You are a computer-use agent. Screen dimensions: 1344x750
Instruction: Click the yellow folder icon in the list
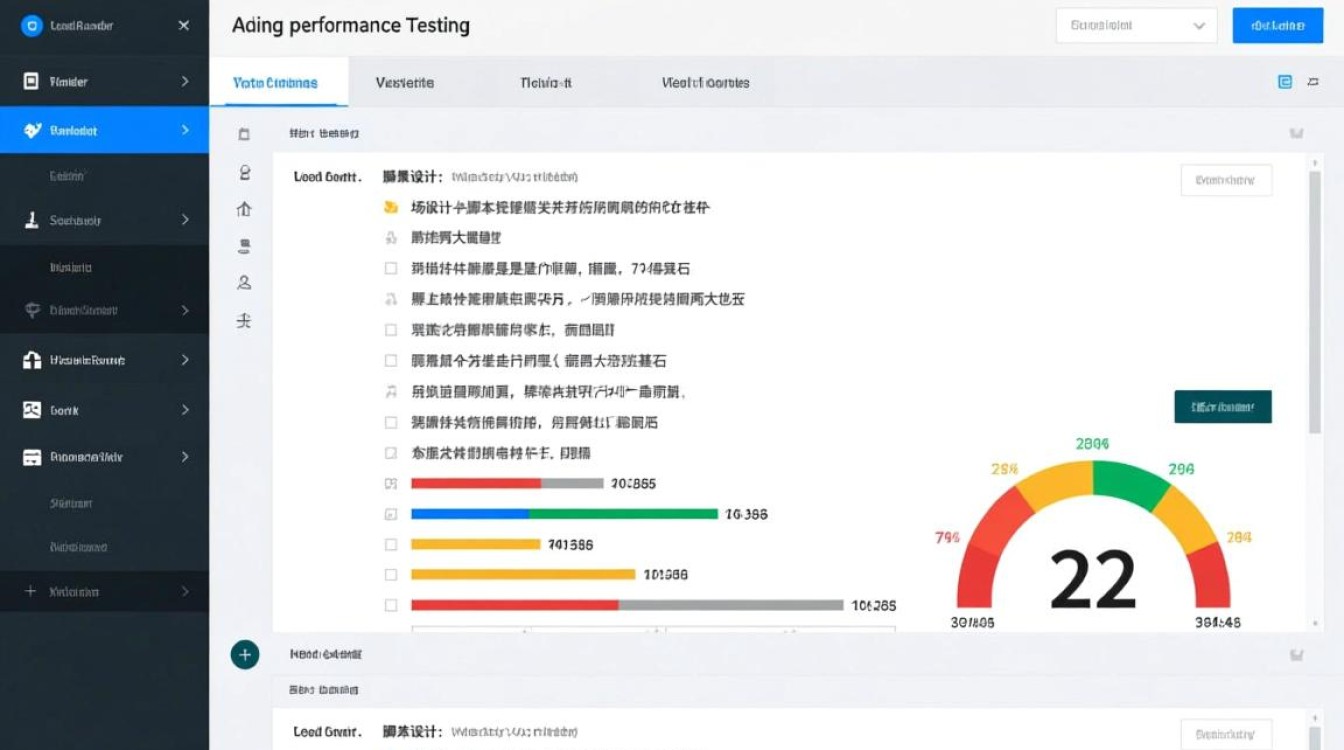[391, 208]
